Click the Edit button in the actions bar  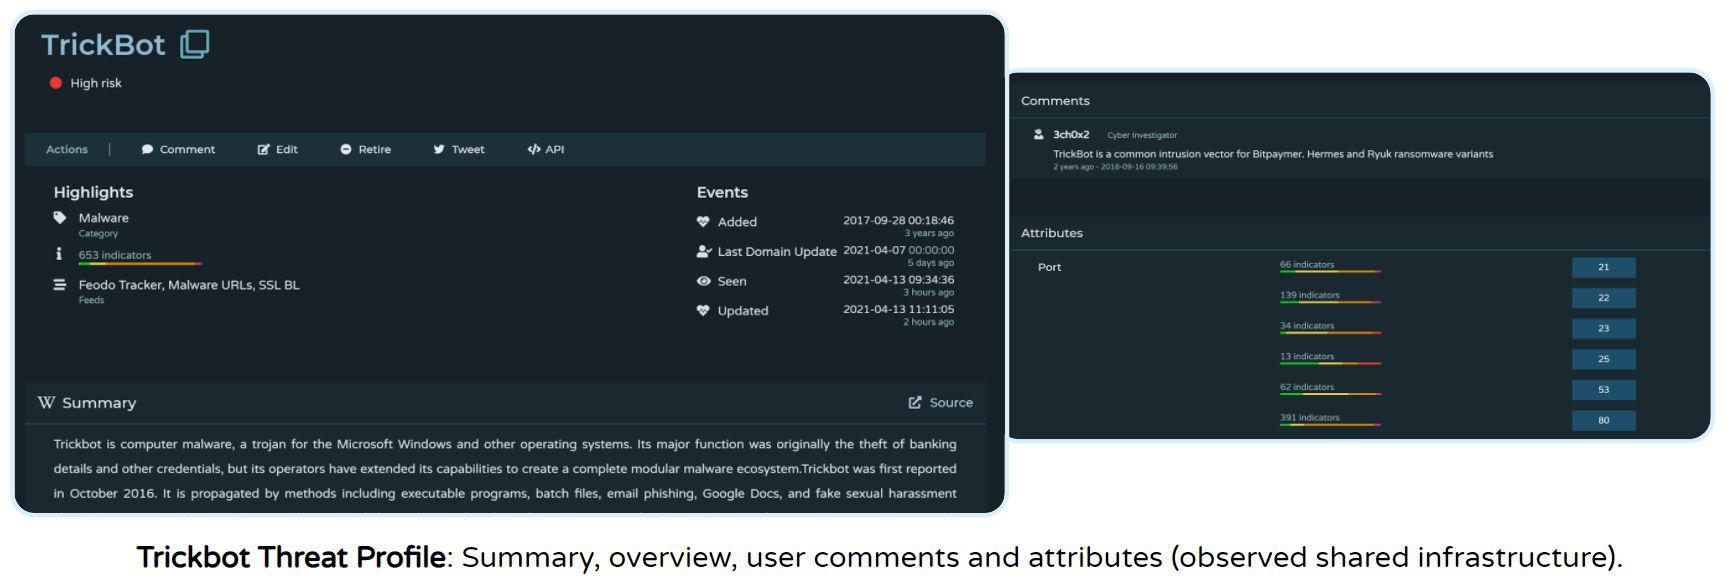[277, 149]
